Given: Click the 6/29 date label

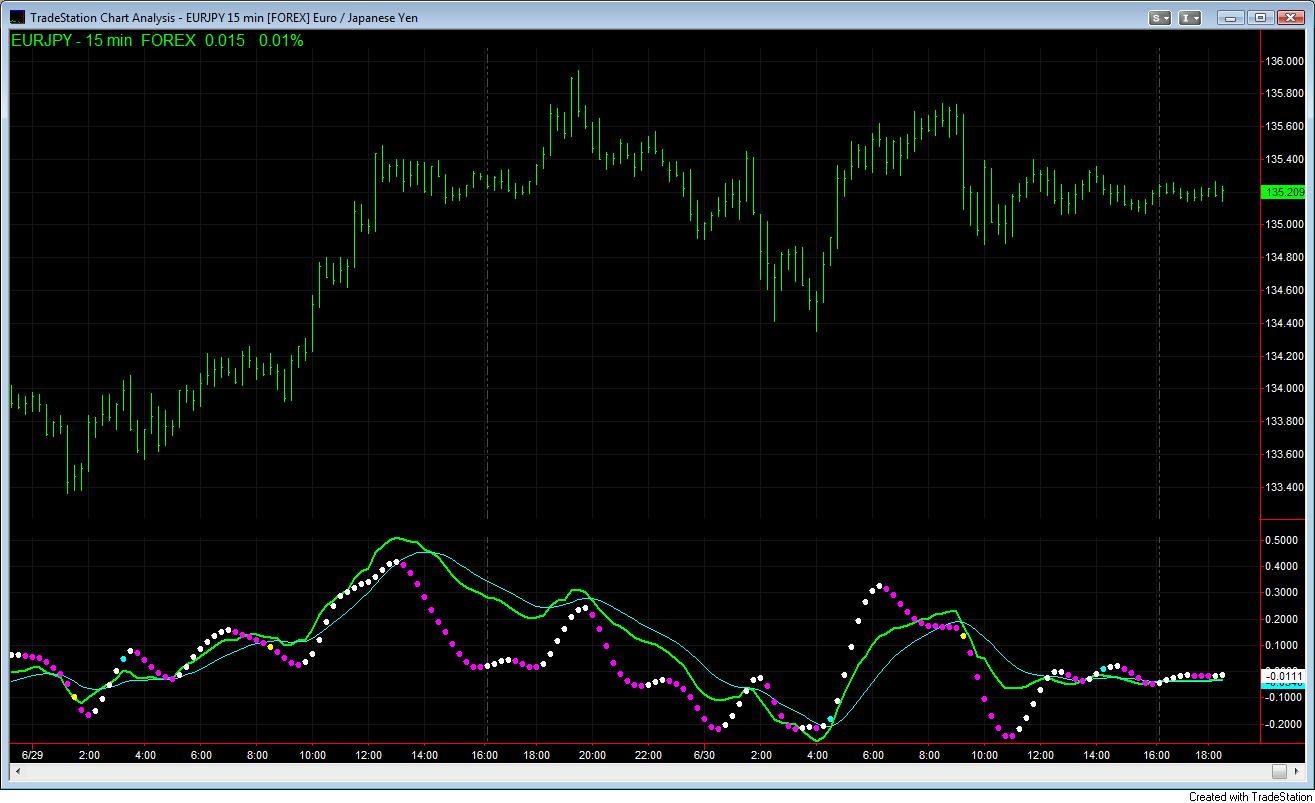Looking at the screenshot, I should tap(32, 755).
